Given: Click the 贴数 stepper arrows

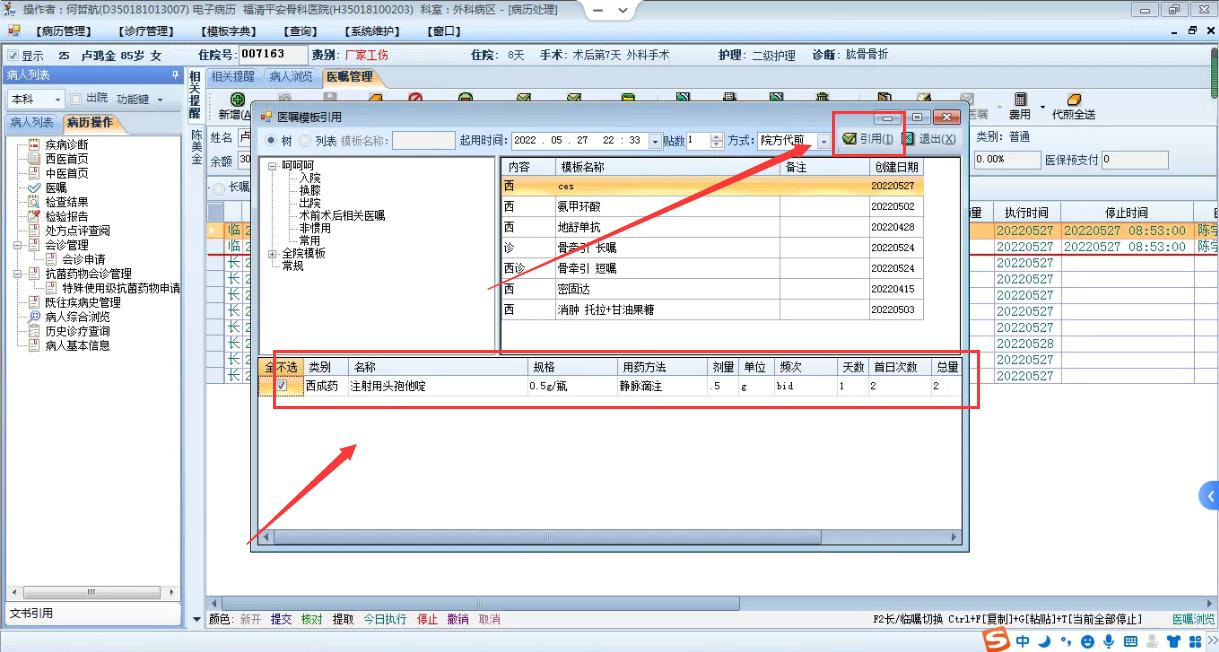Looking at the screenshot, I should click(x=716, y=141).
